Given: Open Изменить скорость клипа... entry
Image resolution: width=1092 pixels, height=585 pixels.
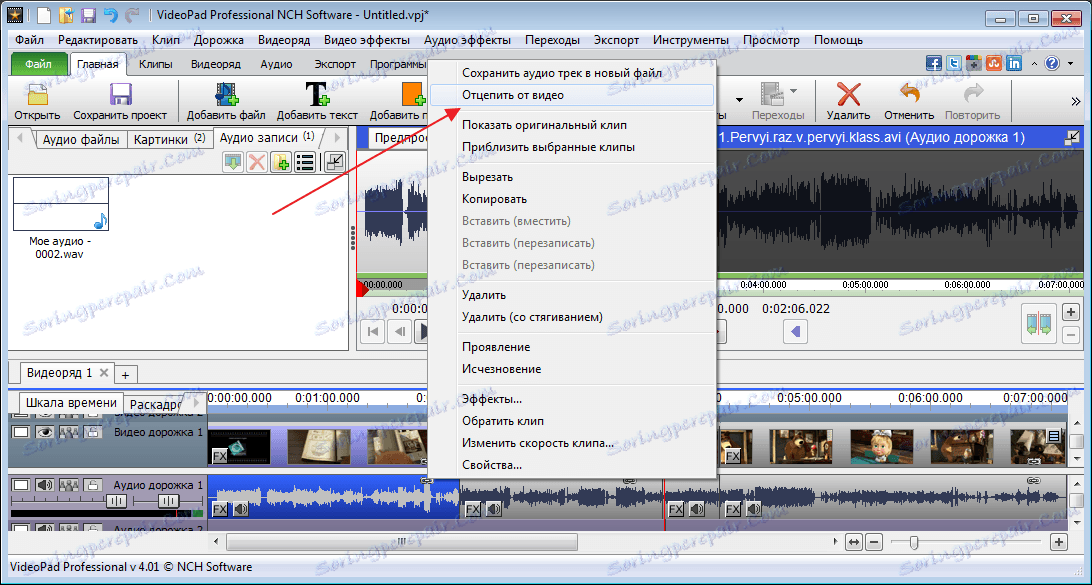Looking at the screenshot, I should pos(538,443).
